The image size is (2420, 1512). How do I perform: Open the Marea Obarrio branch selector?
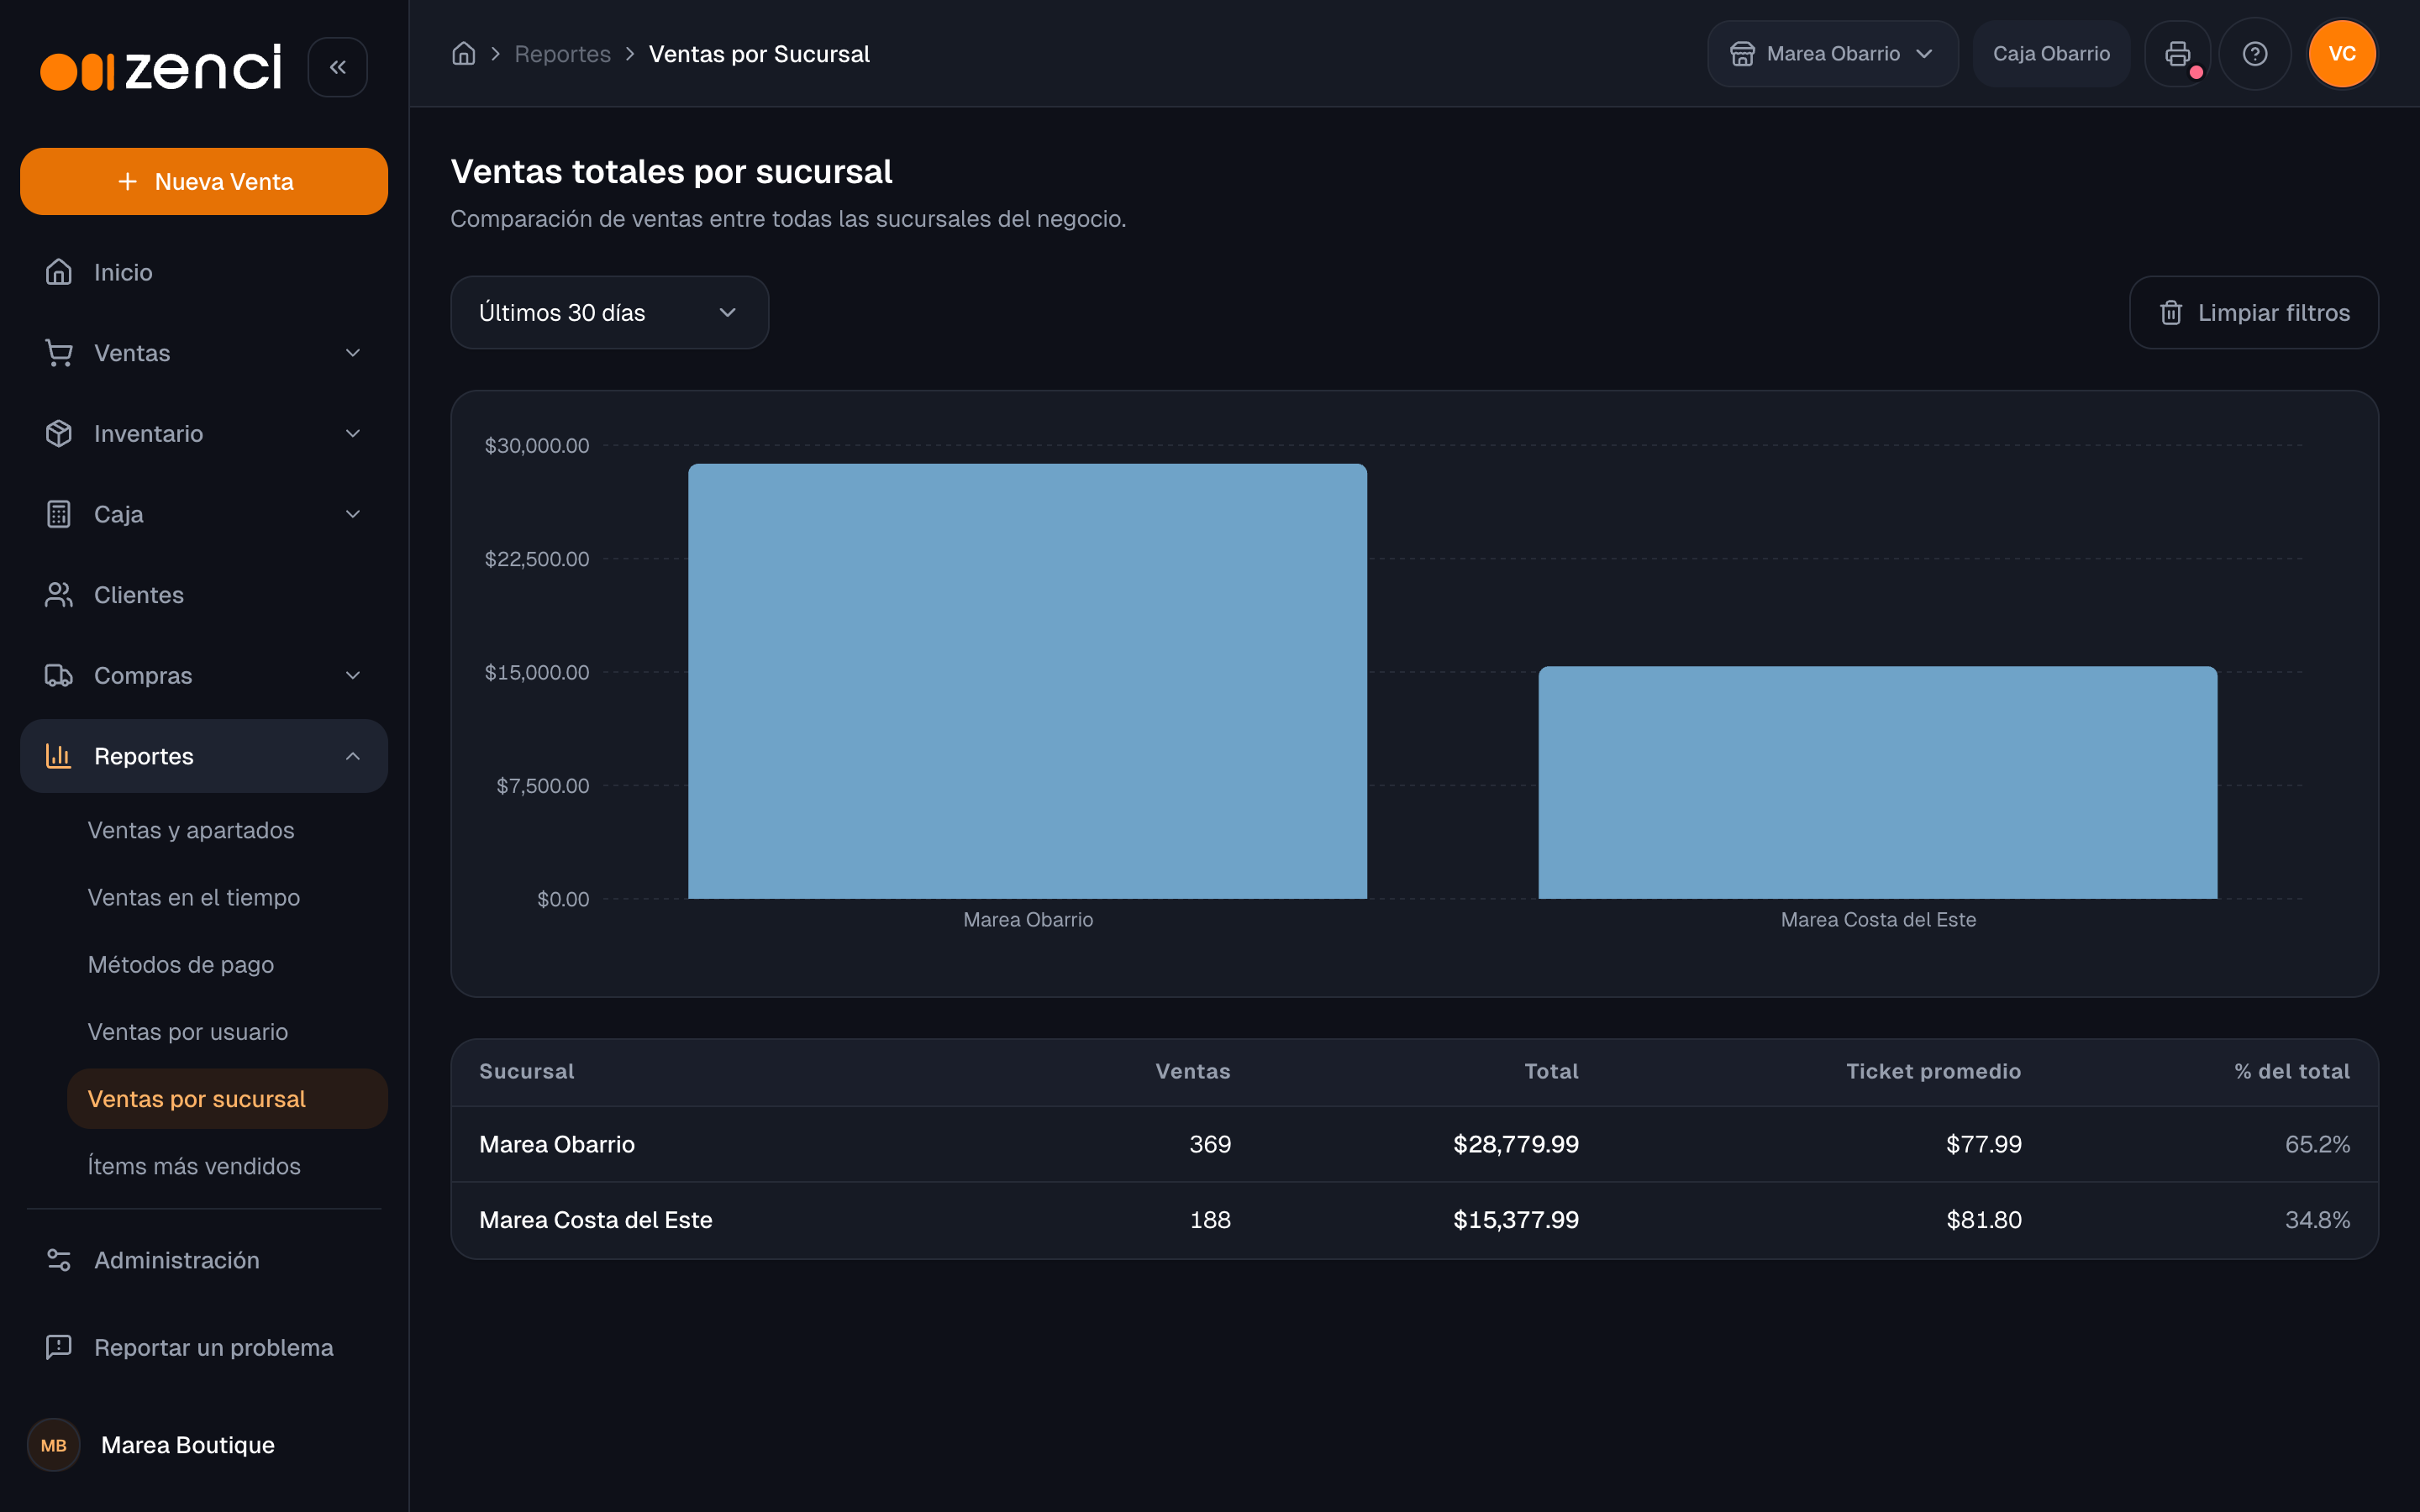pyautogui.click(x=1832, y=54)
